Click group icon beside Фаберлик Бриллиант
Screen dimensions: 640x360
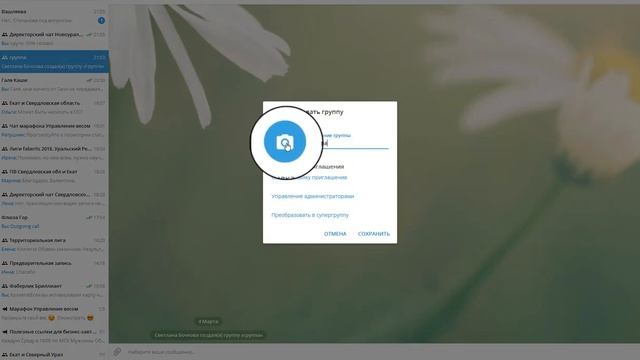4,286
